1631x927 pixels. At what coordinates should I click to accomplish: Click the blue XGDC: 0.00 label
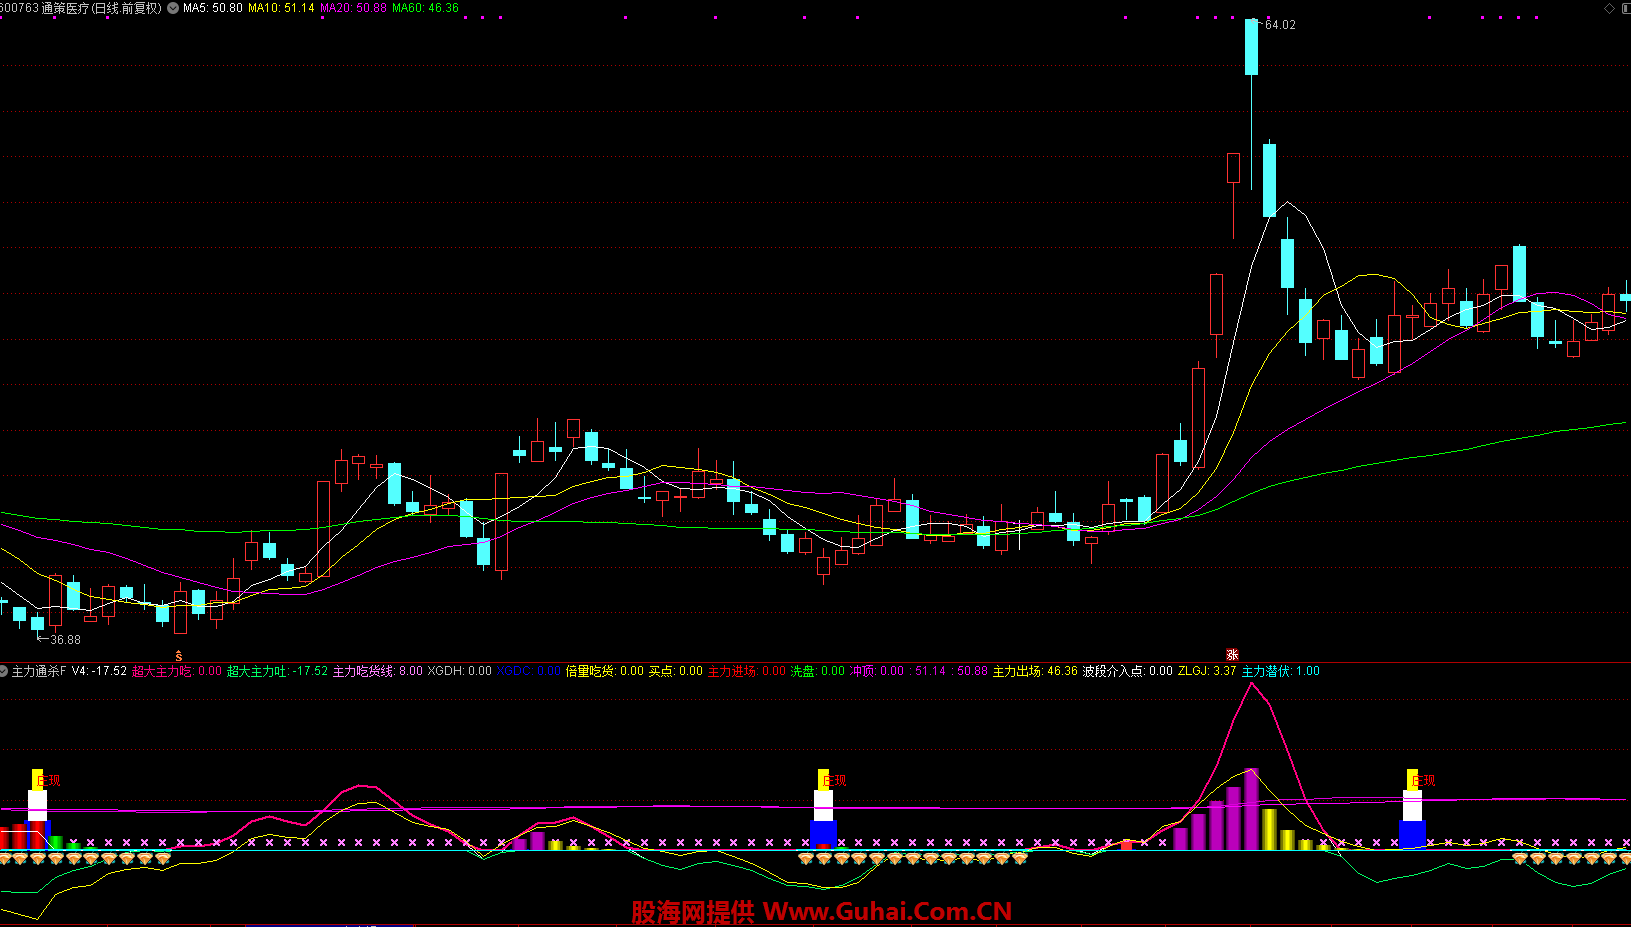pyautogui.click(x=529, y=671)
